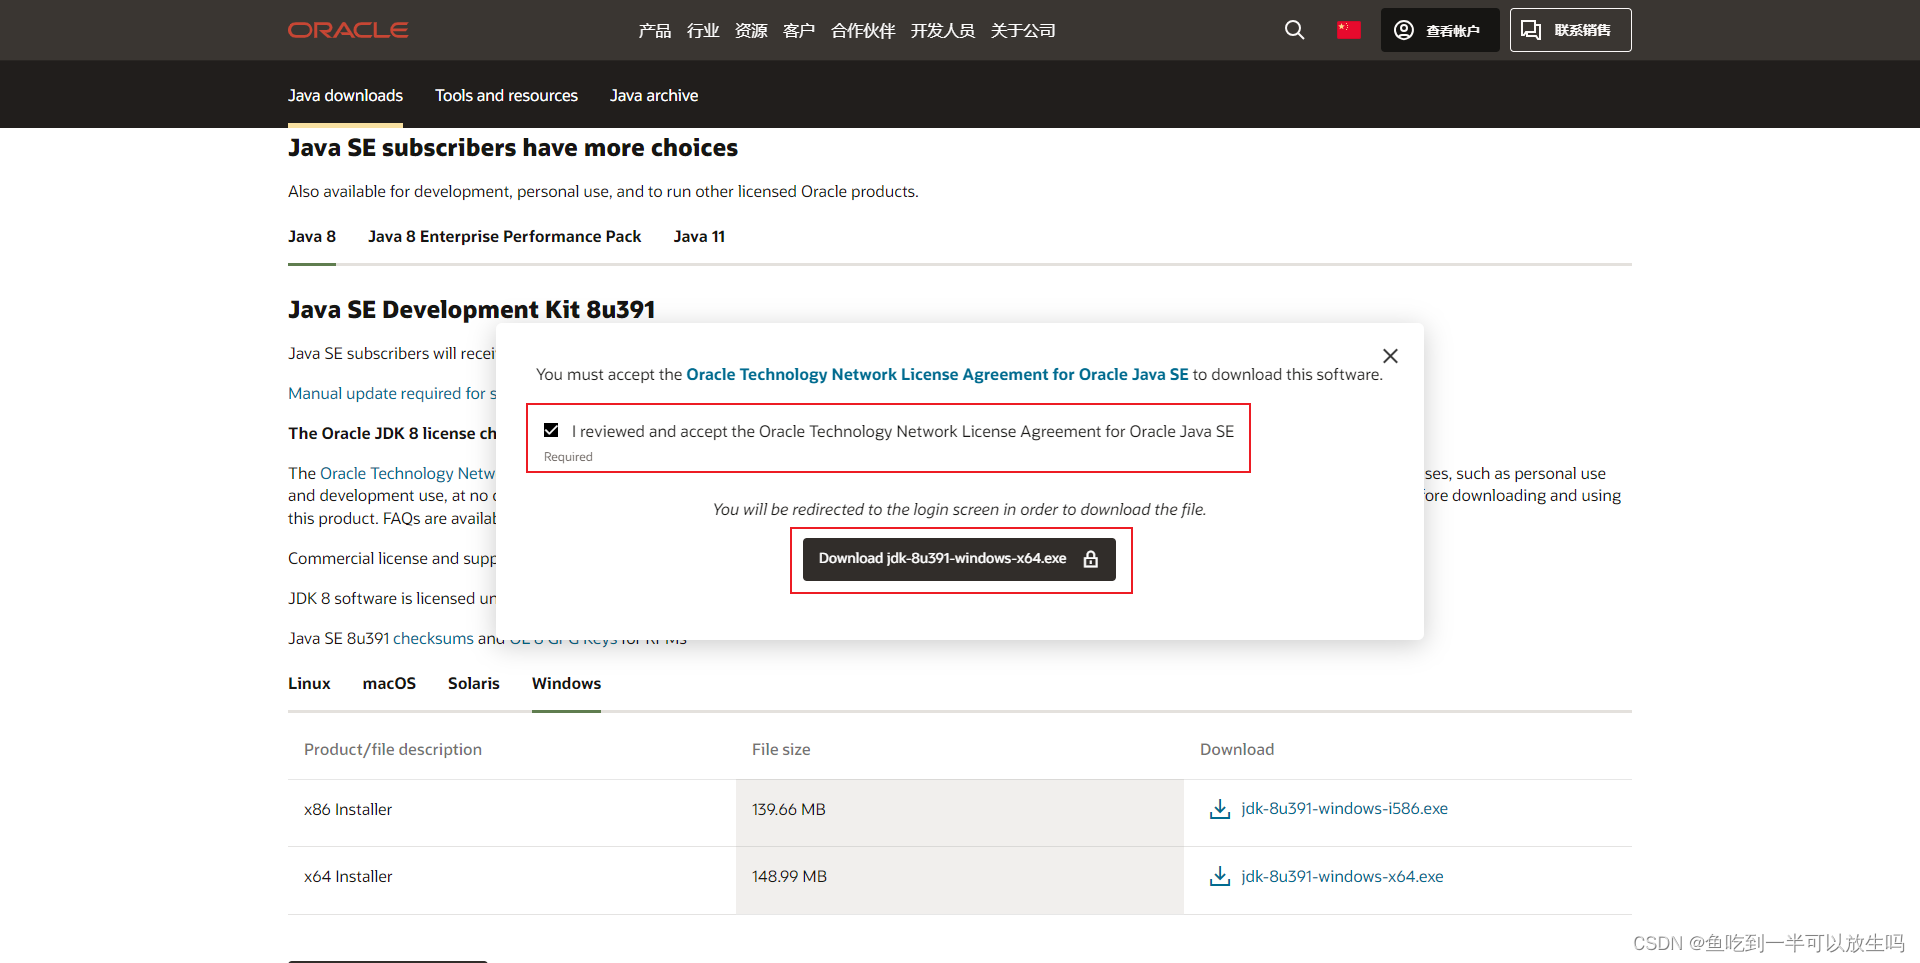Click the x86 Installer row label

348,810
